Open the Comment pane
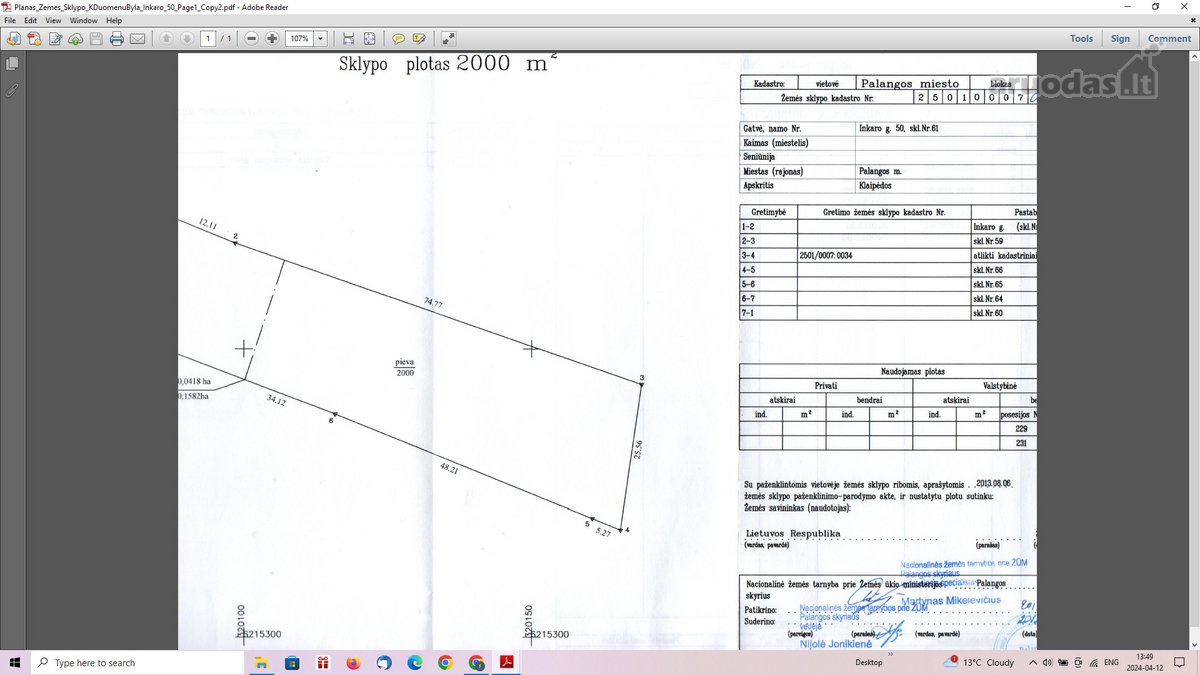1200x675 pixels. coord(1168,39)
